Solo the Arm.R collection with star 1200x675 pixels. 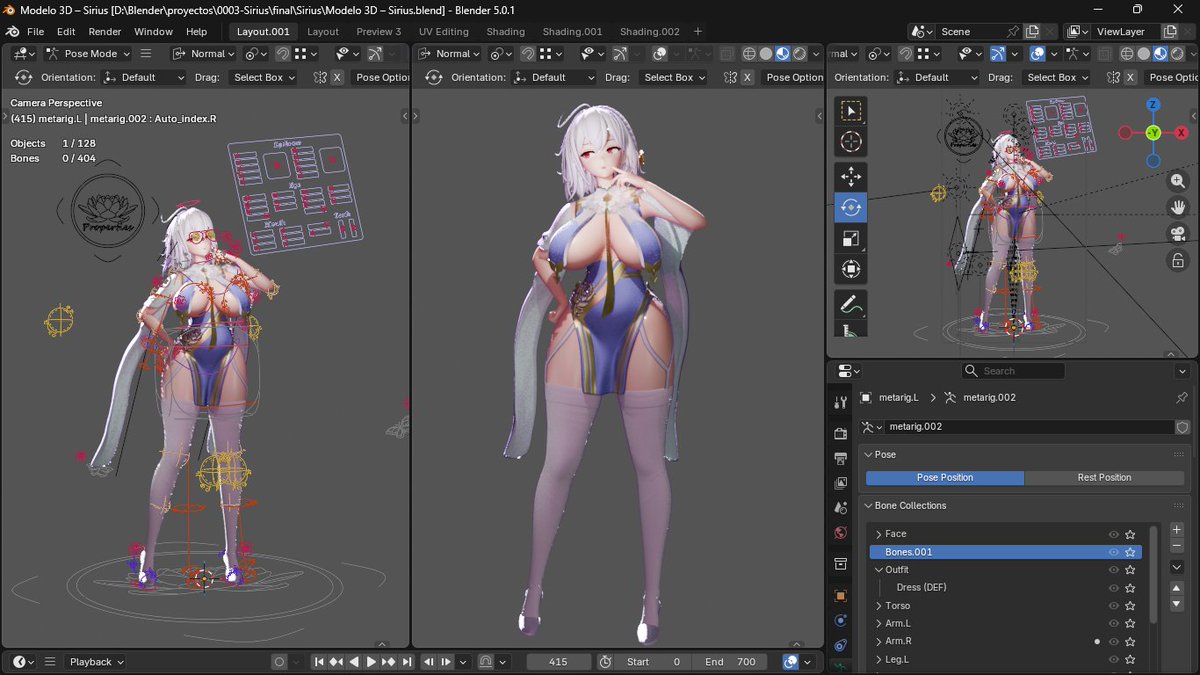1130,642
